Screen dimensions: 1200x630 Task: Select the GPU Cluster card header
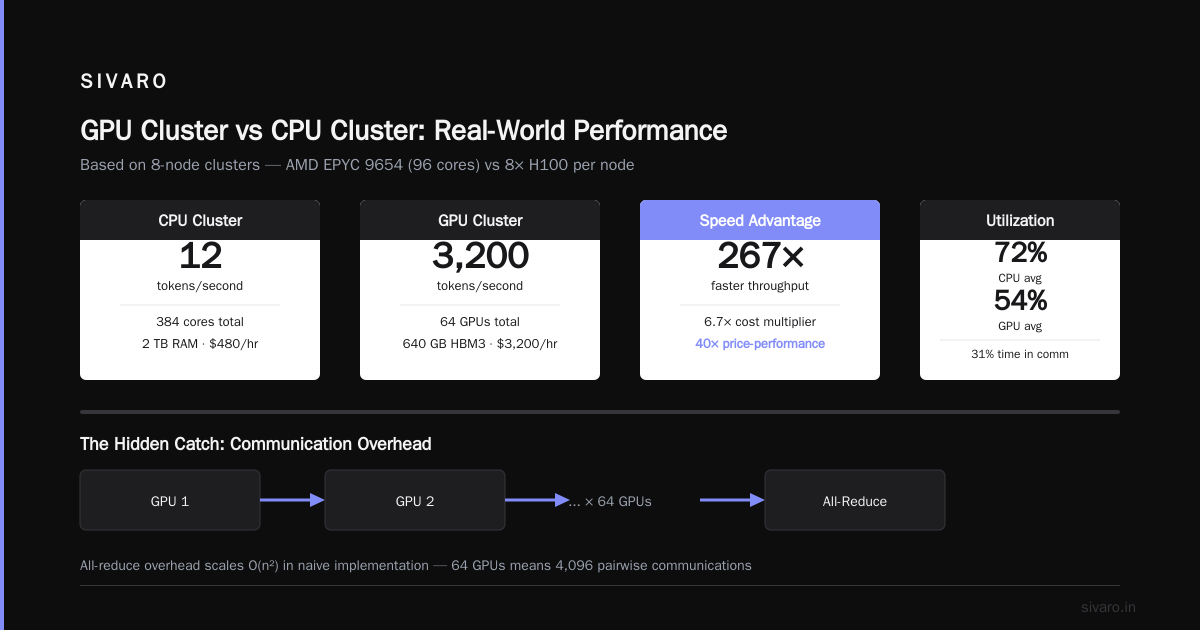[480, 220]
